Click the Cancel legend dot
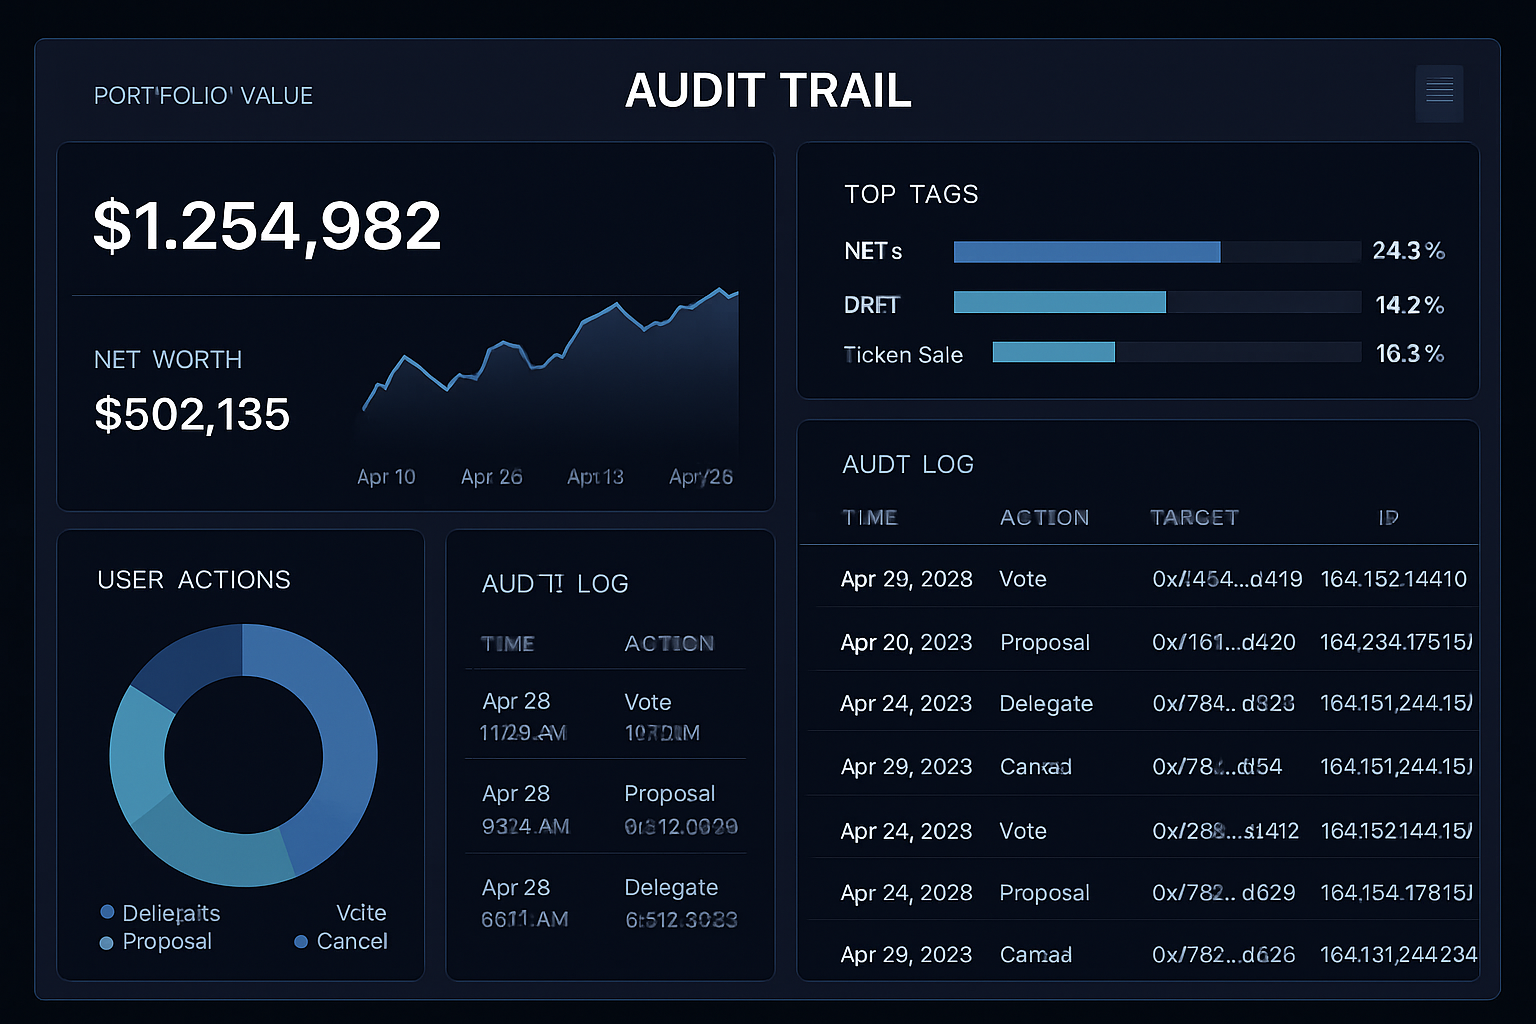 coord(302,941)
